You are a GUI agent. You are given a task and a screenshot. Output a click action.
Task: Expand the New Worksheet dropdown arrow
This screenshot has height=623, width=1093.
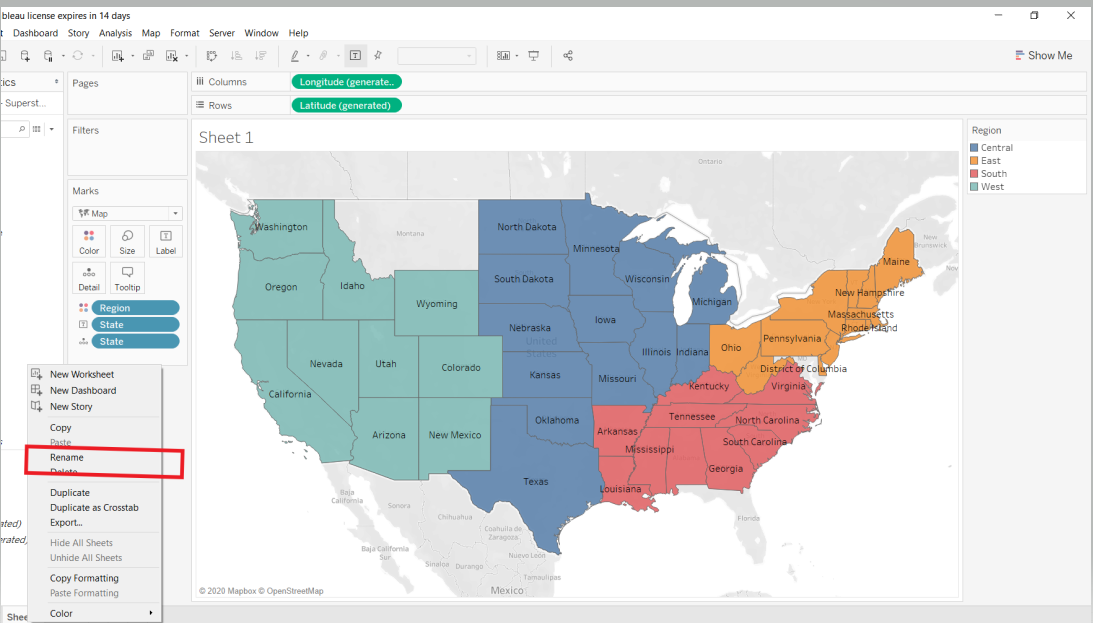132,56
